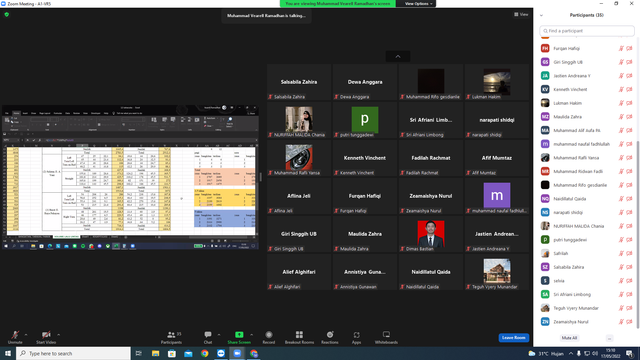Open the more options button beside Mute All
Screen dimensions: 640x360
609,338
